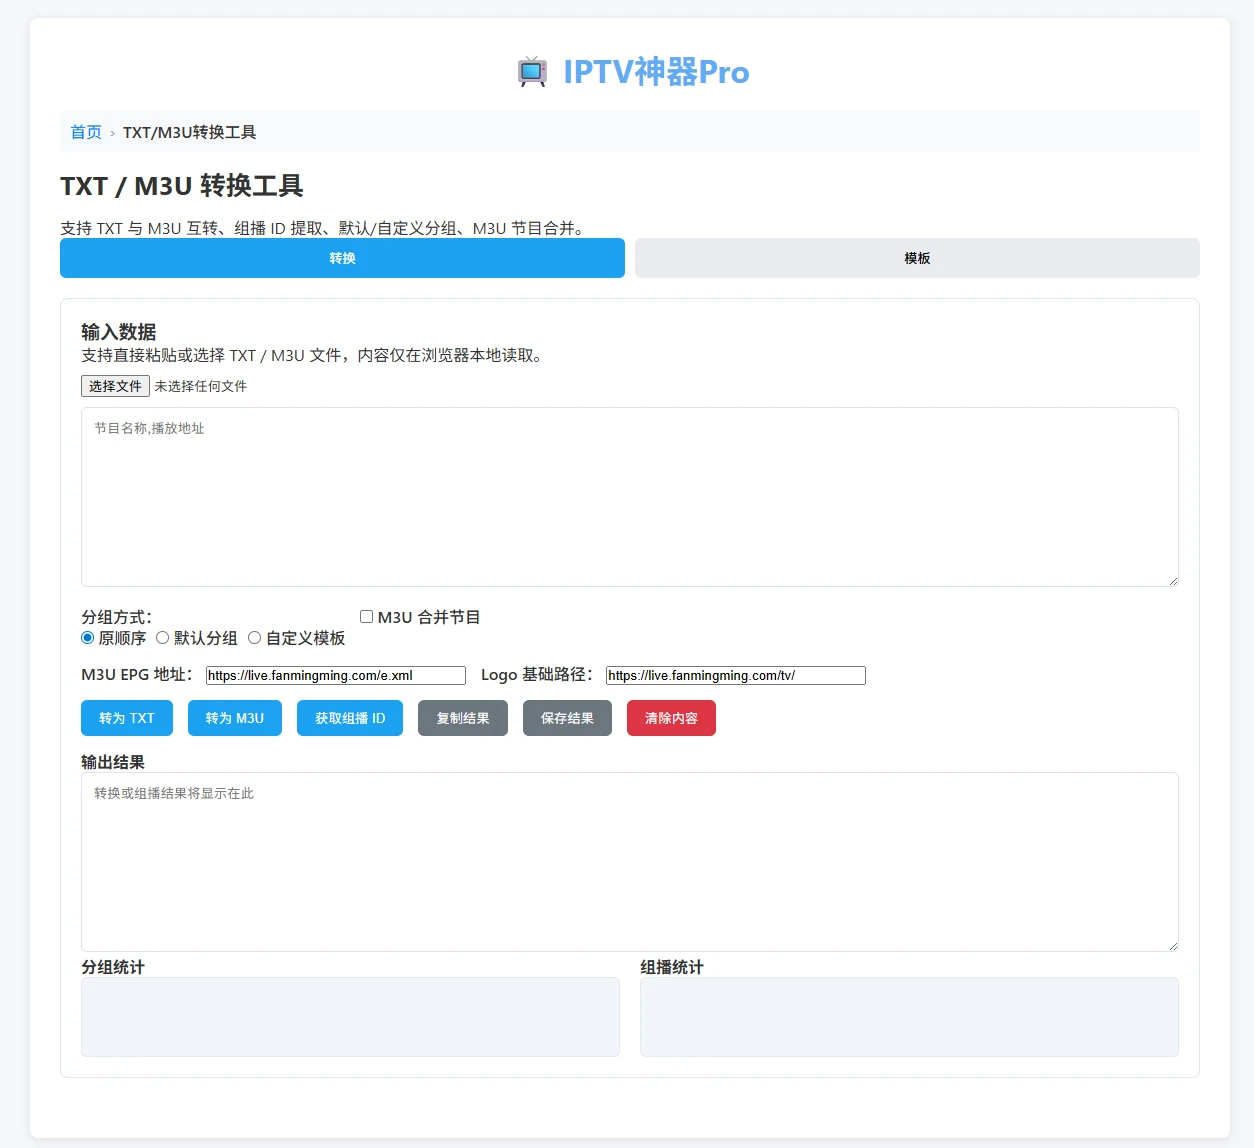Open the 首页 breadcrumb link
This screenshot has height=1148, width=1254.
[86, 131]
